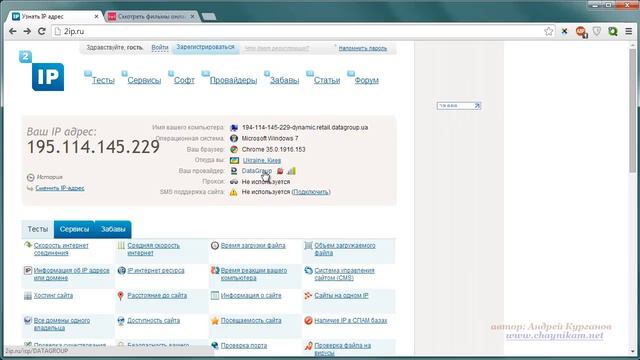This screenshot has width=640, height=360.
Task: Click the red extension icon with badge
Action: click(x=581, y=32)
